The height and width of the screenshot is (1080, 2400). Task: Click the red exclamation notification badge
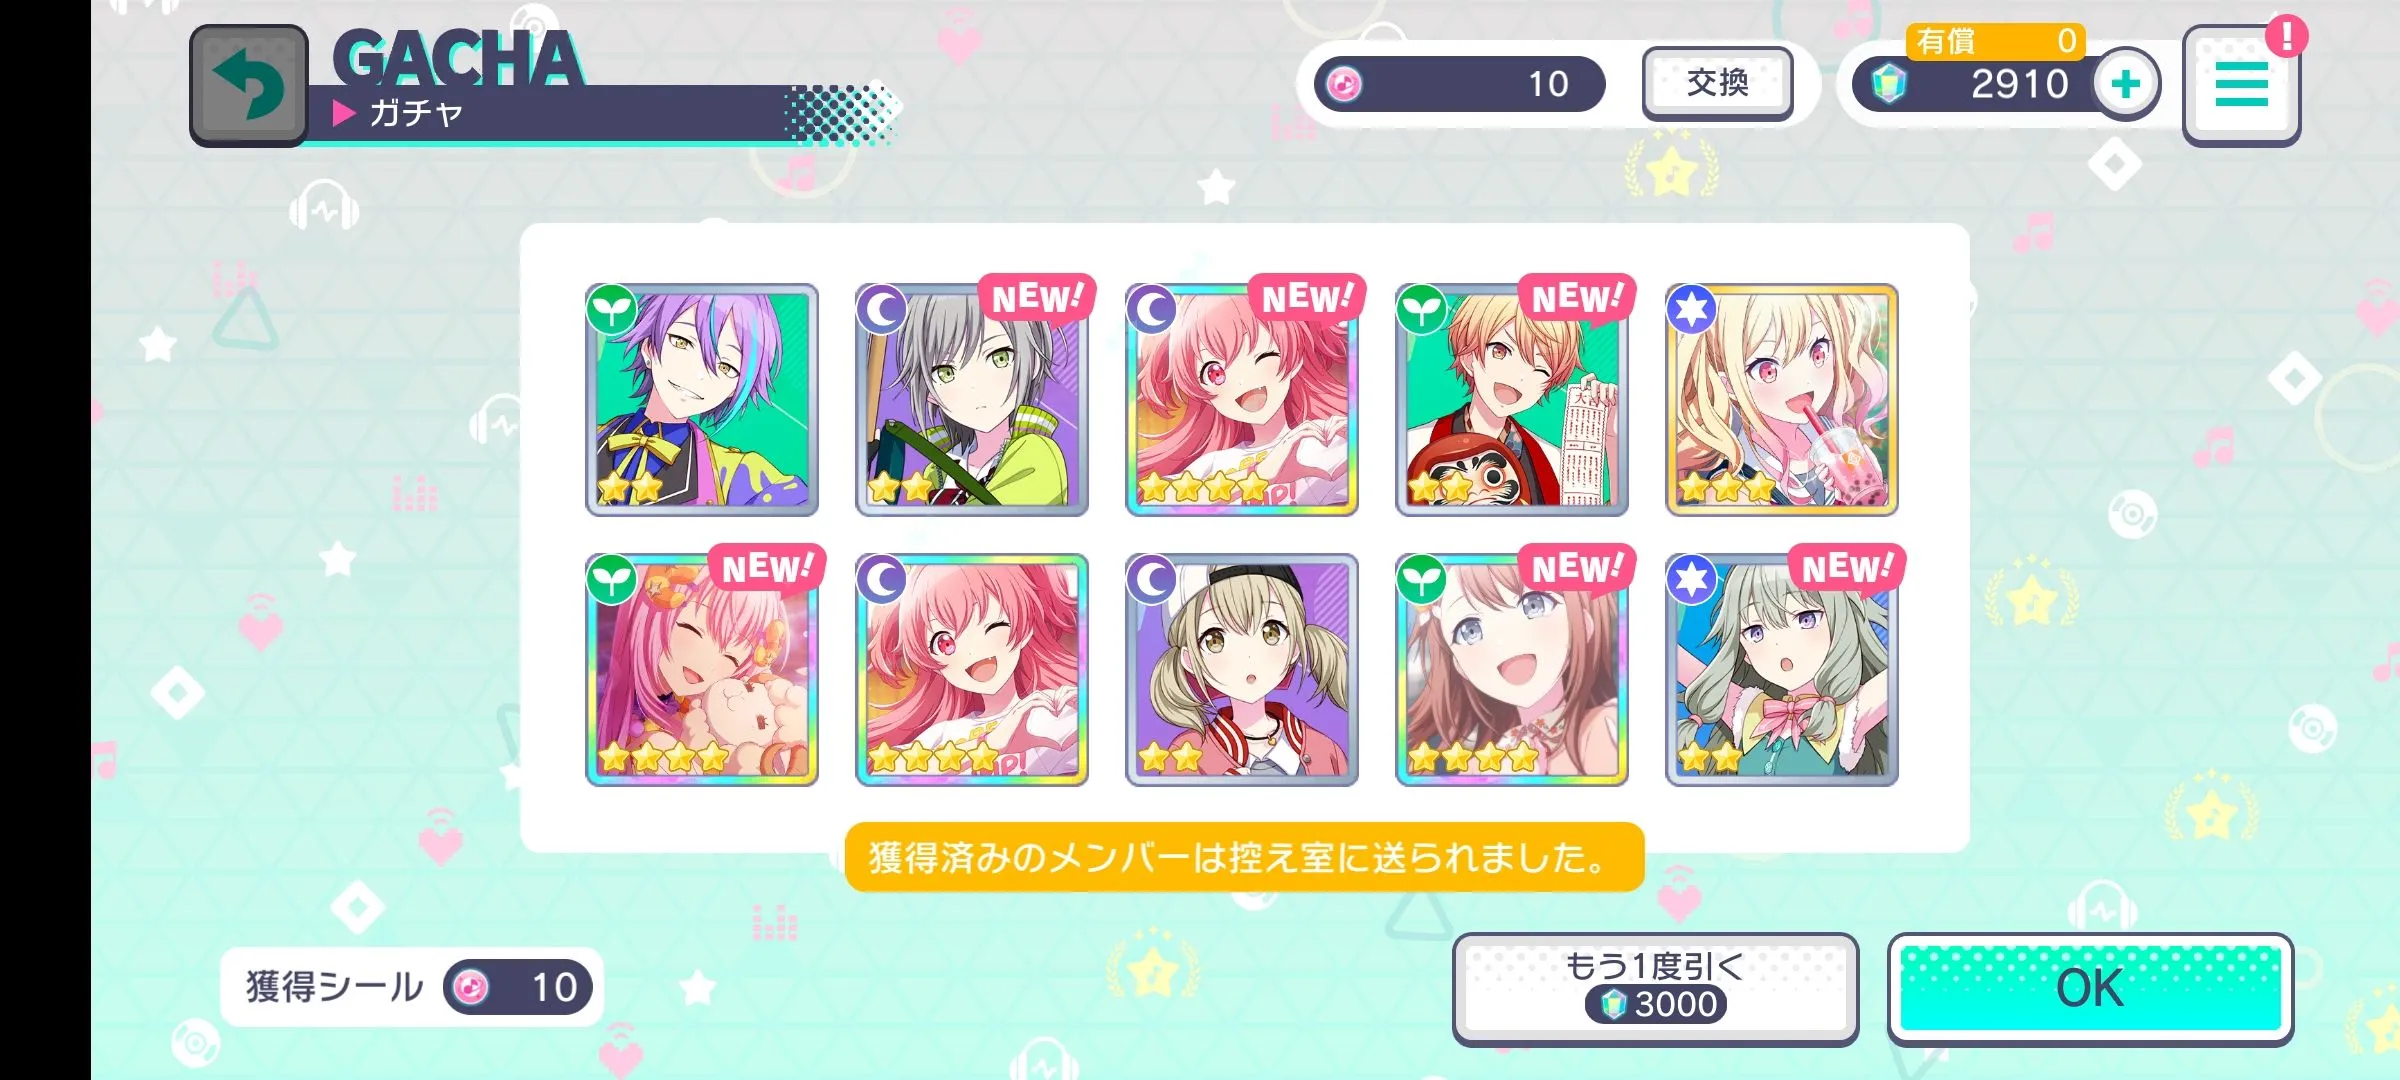tap(2286, 37)
